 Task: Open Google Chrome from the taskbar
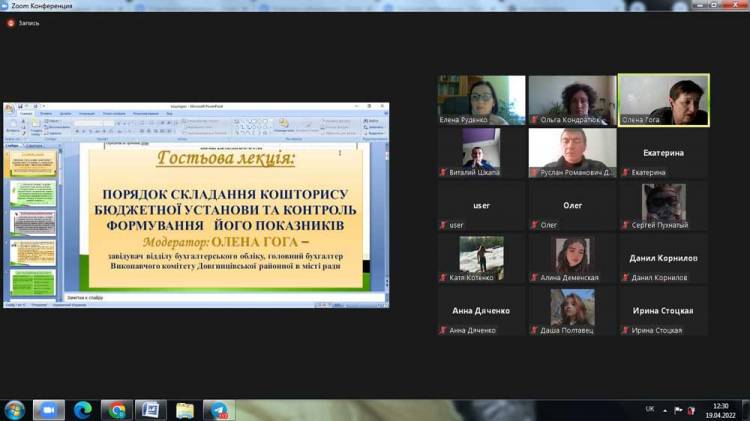117,410
